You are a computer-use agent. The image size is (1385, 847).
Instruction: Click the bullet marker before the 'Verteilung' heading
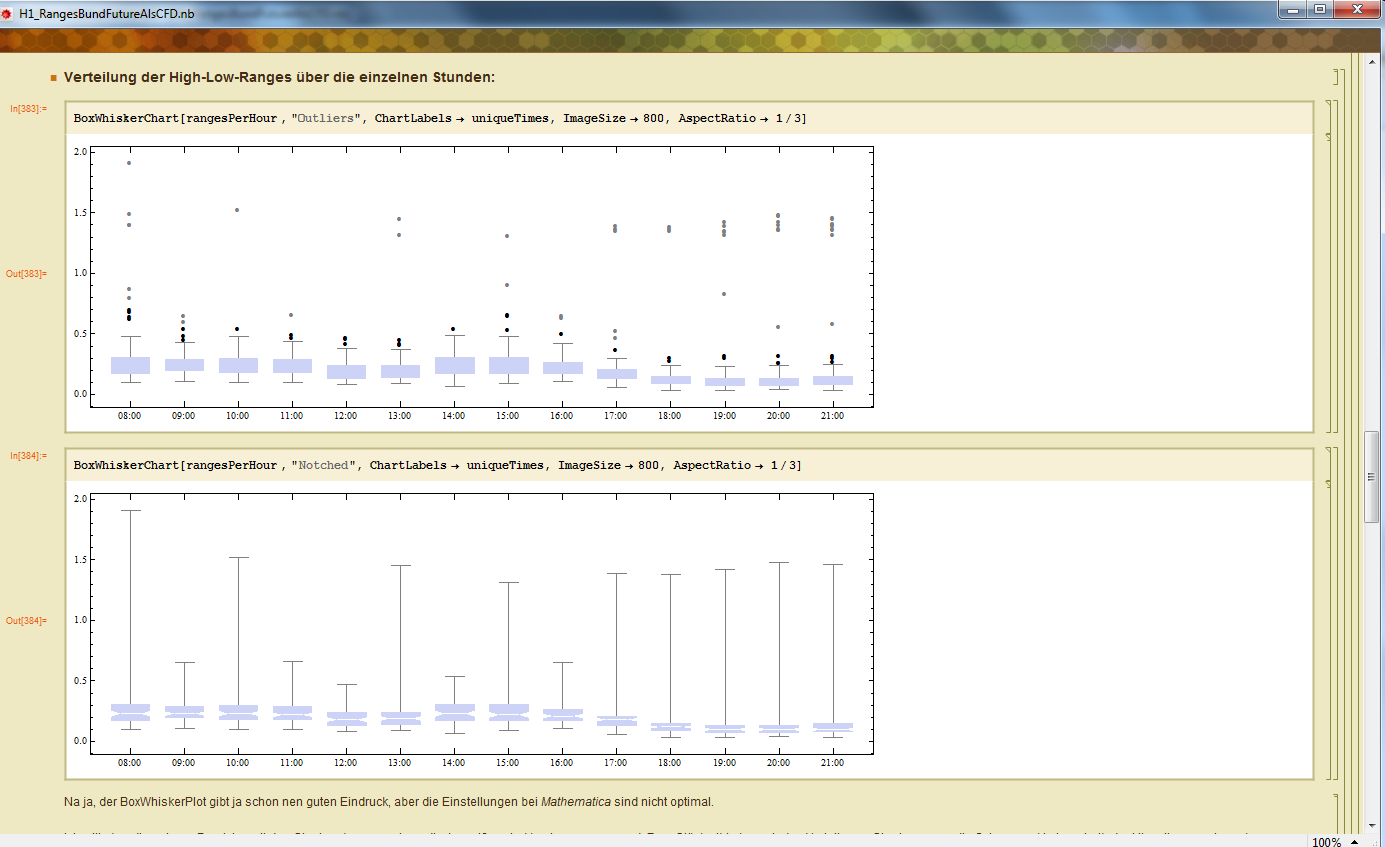coord(55,78)
